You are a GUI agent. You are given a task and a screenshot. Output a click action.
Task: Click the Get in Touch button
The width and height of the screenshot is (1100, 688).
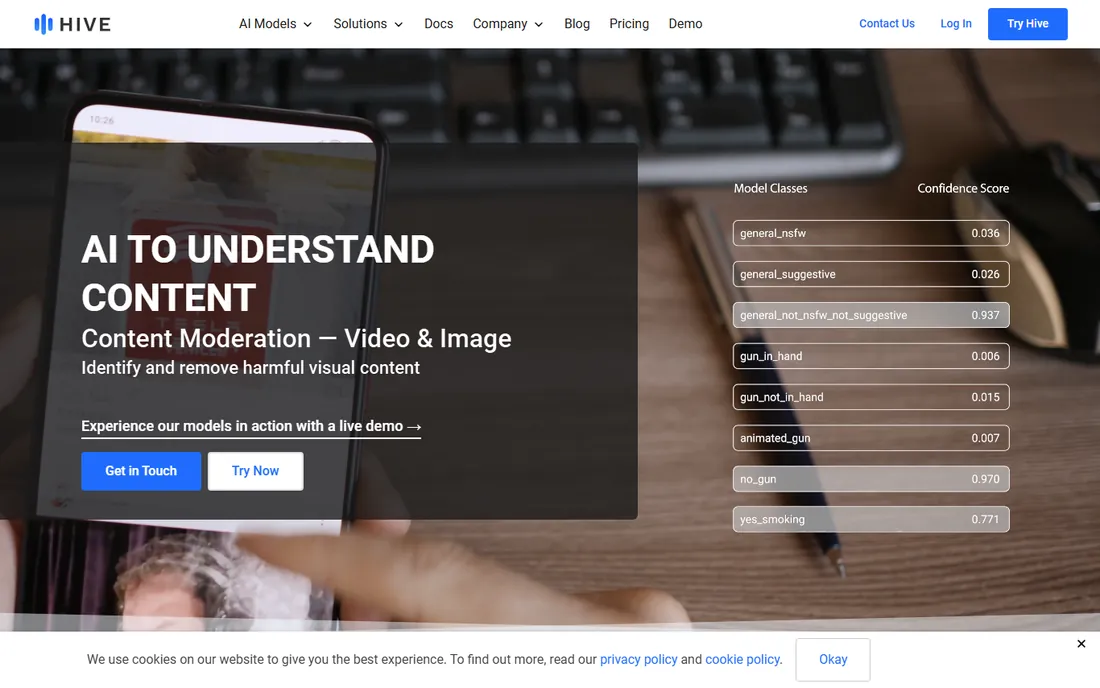141,471
